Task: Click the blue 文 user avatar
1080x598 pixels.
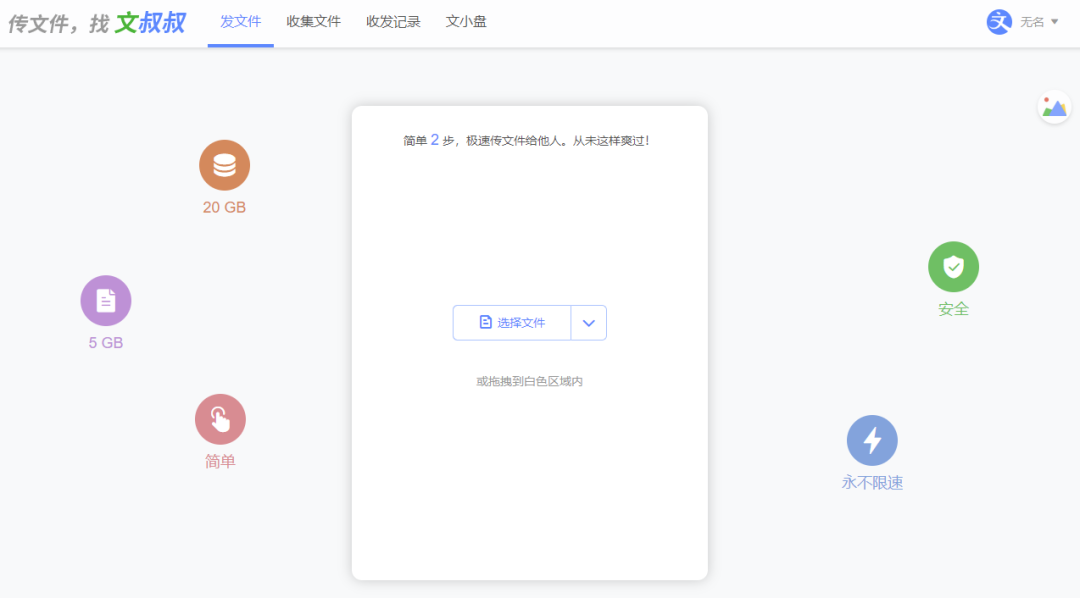Action: click(x=999, y=22)
